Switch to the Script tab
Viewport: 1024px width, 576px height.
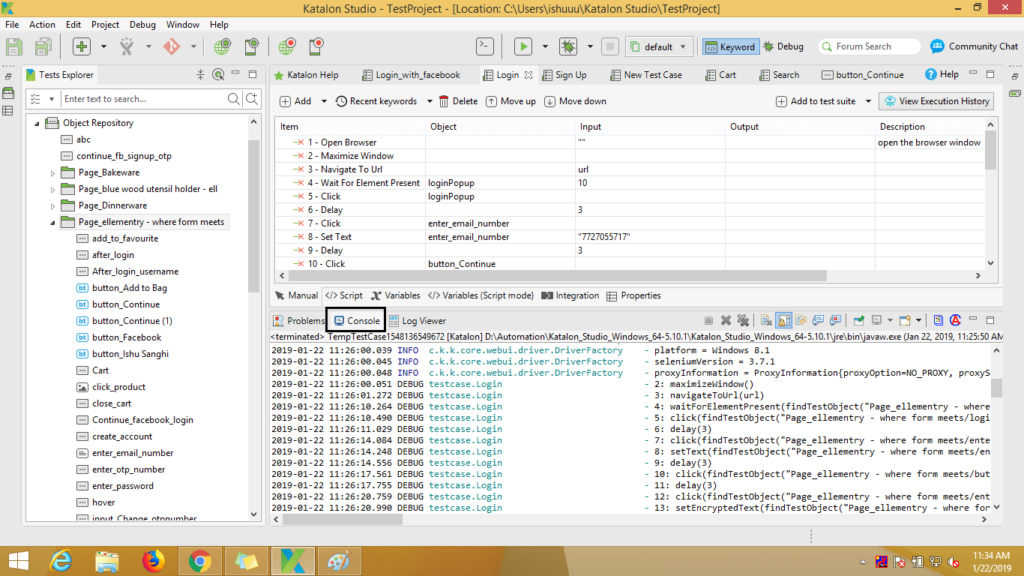[x=344, y=296]
